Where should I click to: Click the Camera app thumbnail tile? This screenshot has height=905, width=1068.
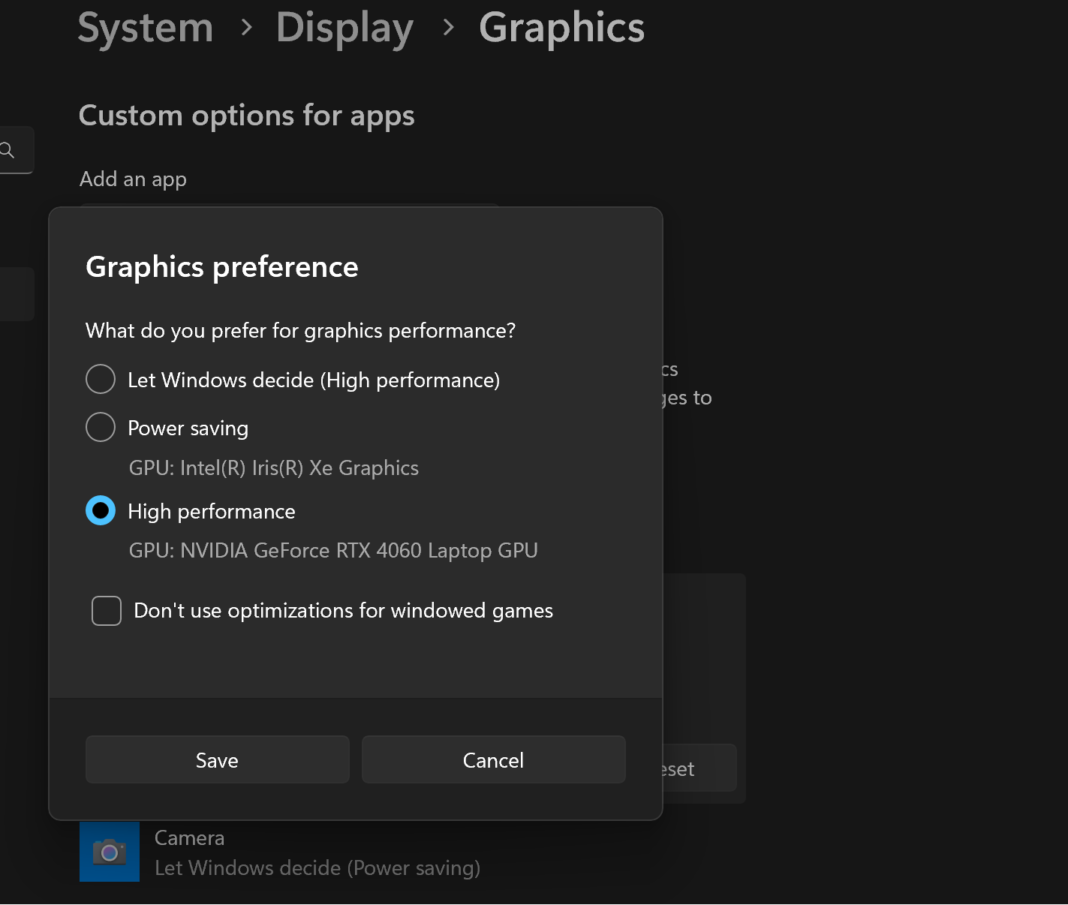[109, 851]
